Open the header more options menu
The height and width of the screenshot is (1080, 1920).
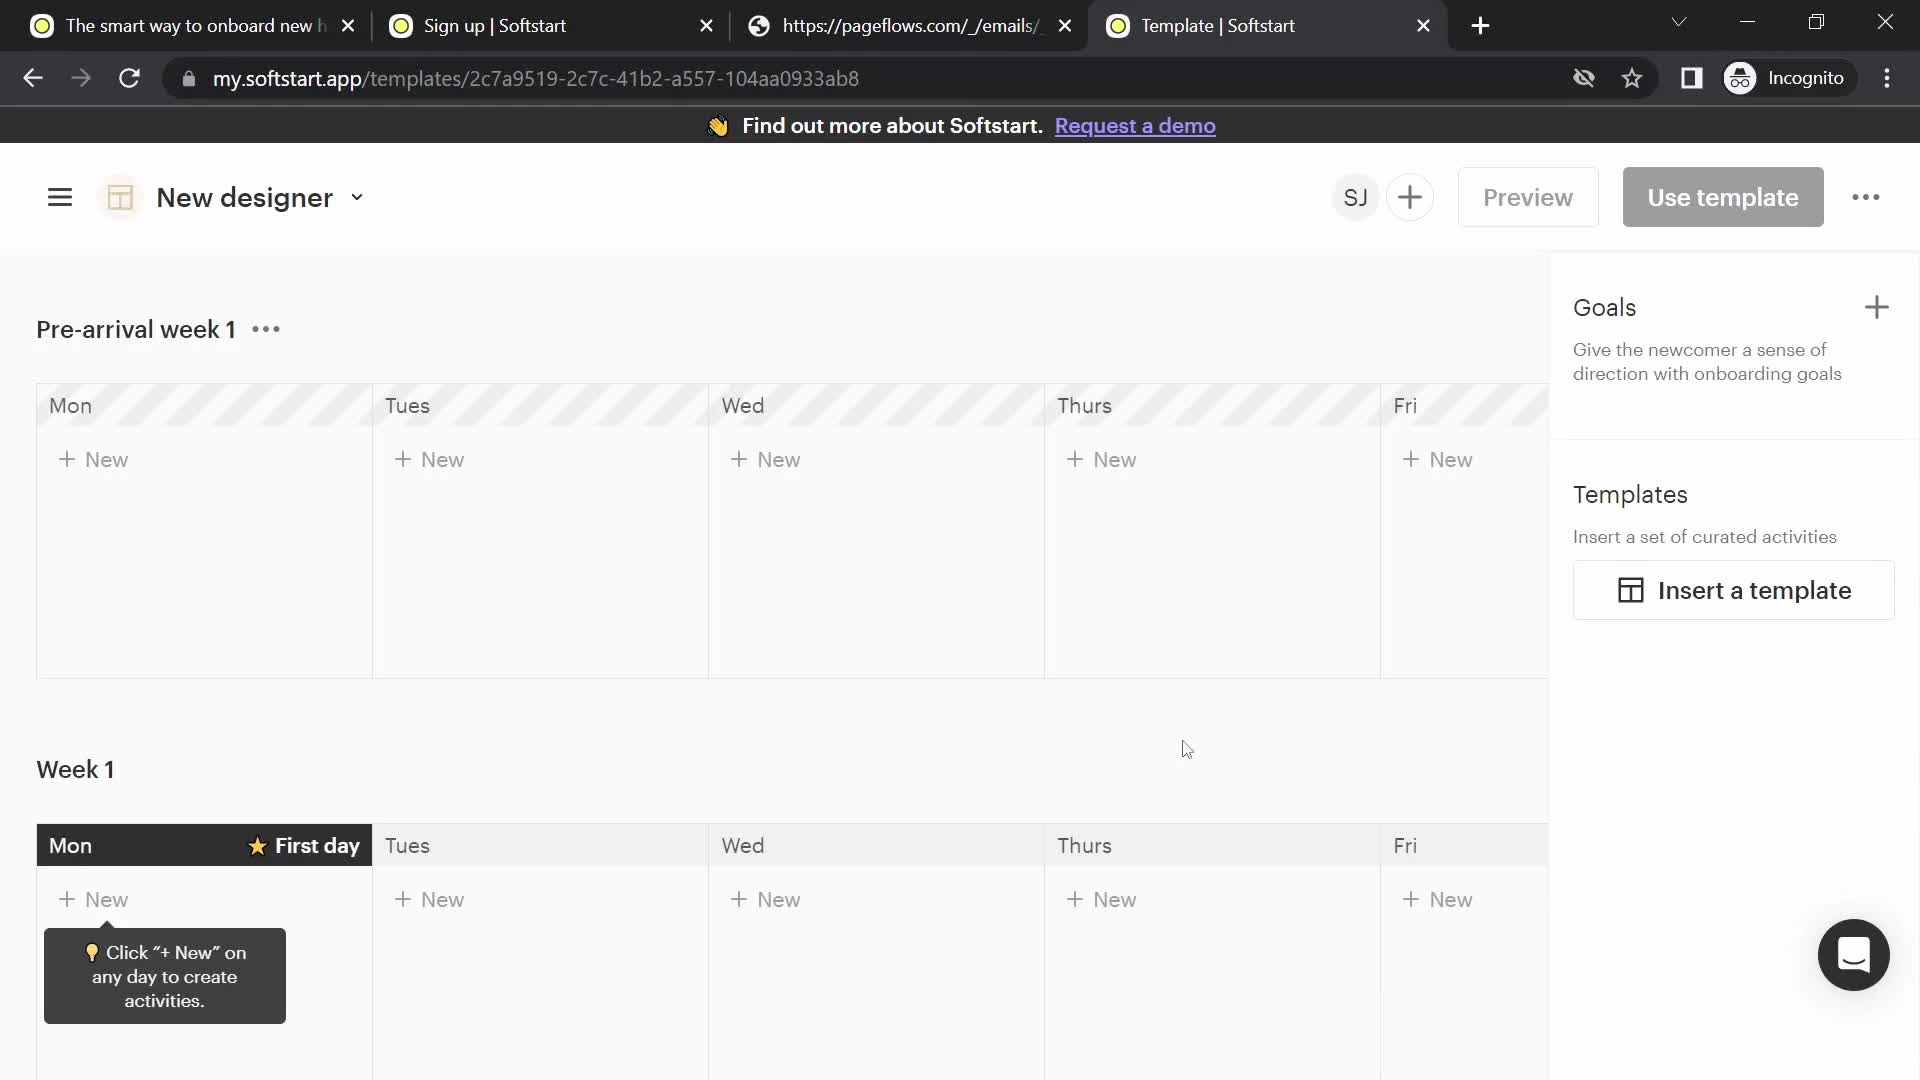[1865, 197]
